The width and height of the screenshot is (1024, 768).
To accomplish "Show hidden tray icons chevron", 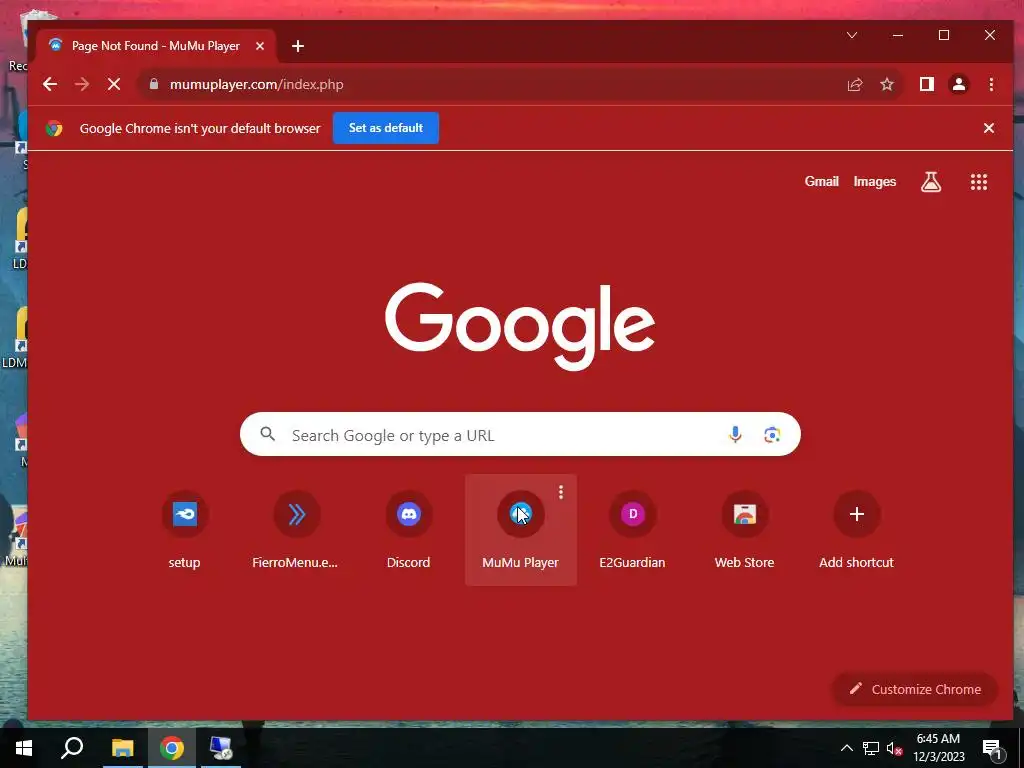I will click(846, 748).
